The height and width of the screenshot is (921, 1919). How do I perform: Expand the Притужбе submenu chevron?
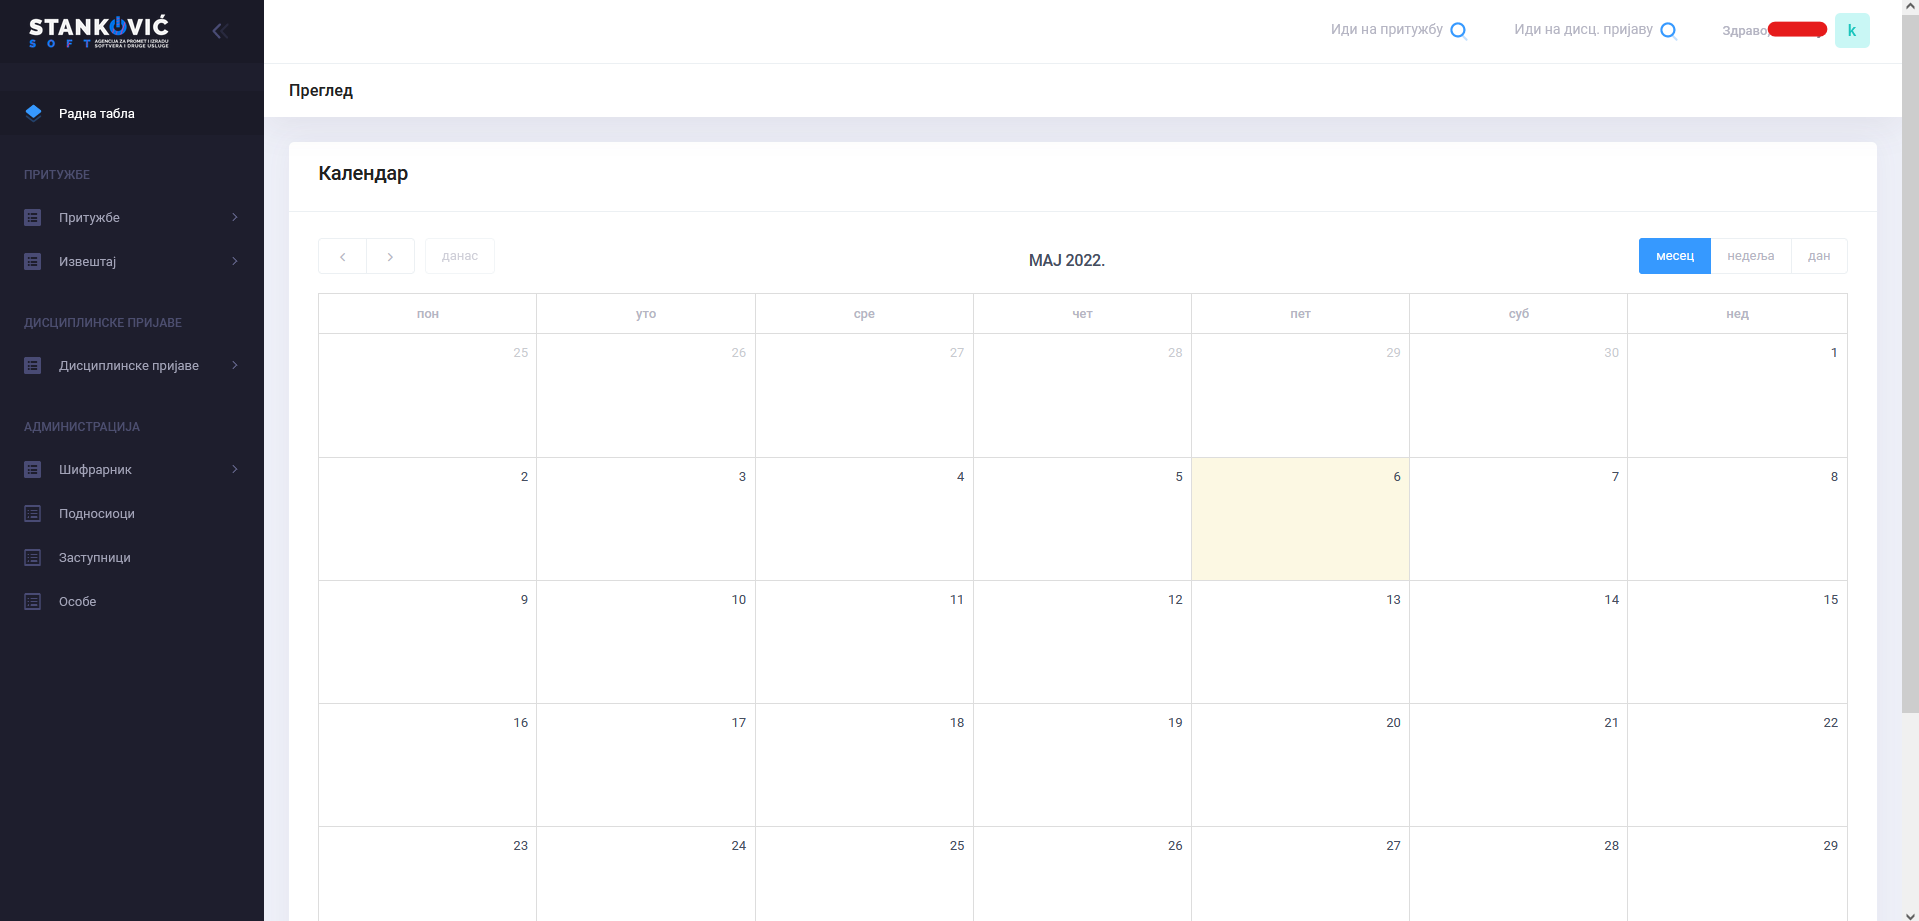click(x=235, y=217)
